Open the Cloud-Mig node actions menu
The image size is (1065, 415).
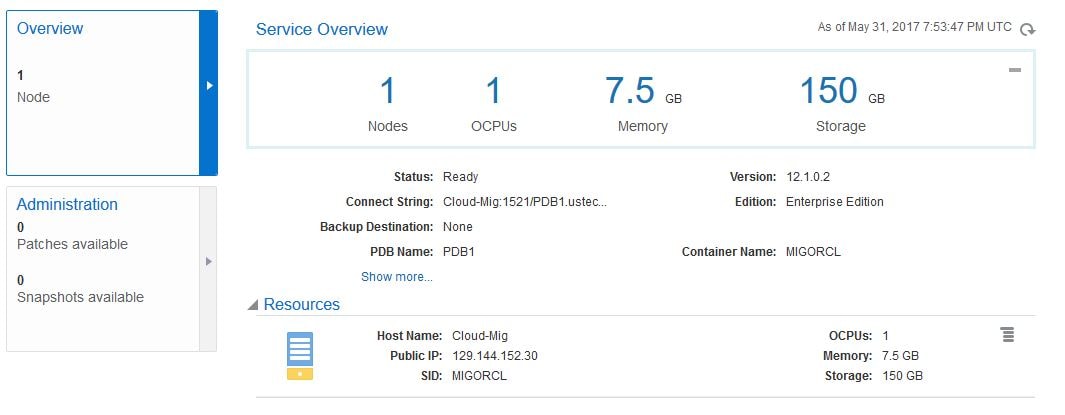tap(1008, 335)
